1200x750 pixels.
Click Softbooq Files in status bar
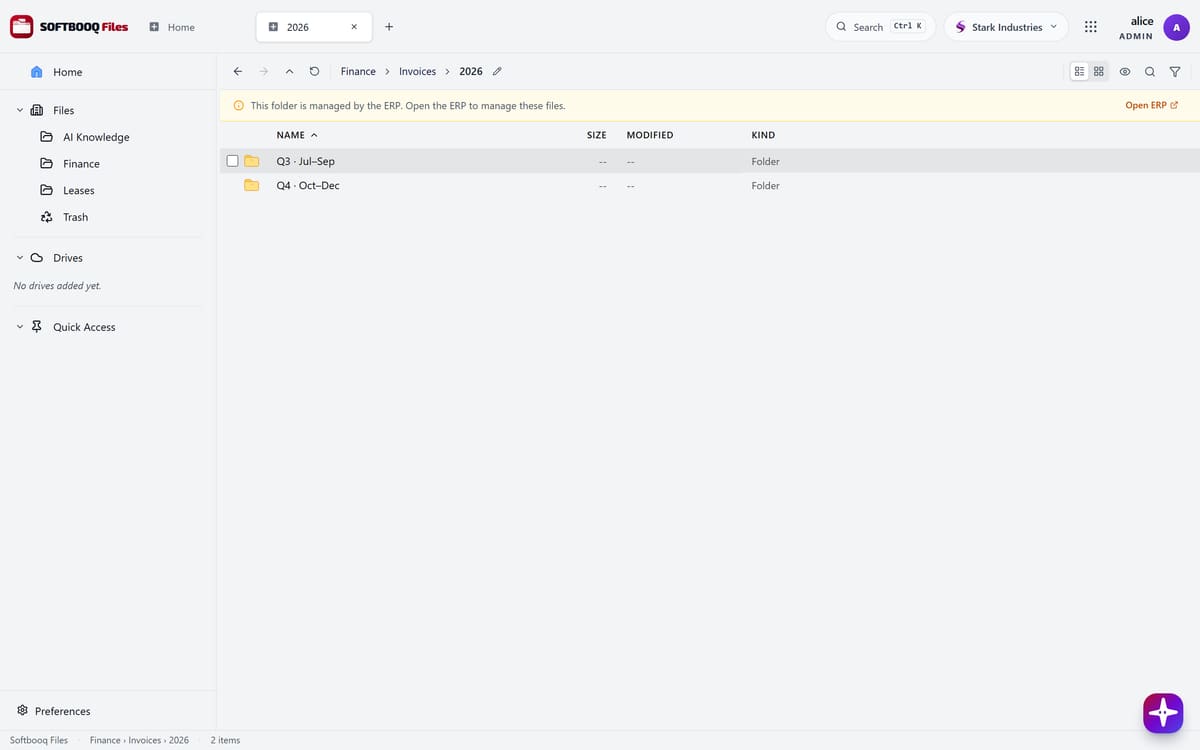pos(39,740)
